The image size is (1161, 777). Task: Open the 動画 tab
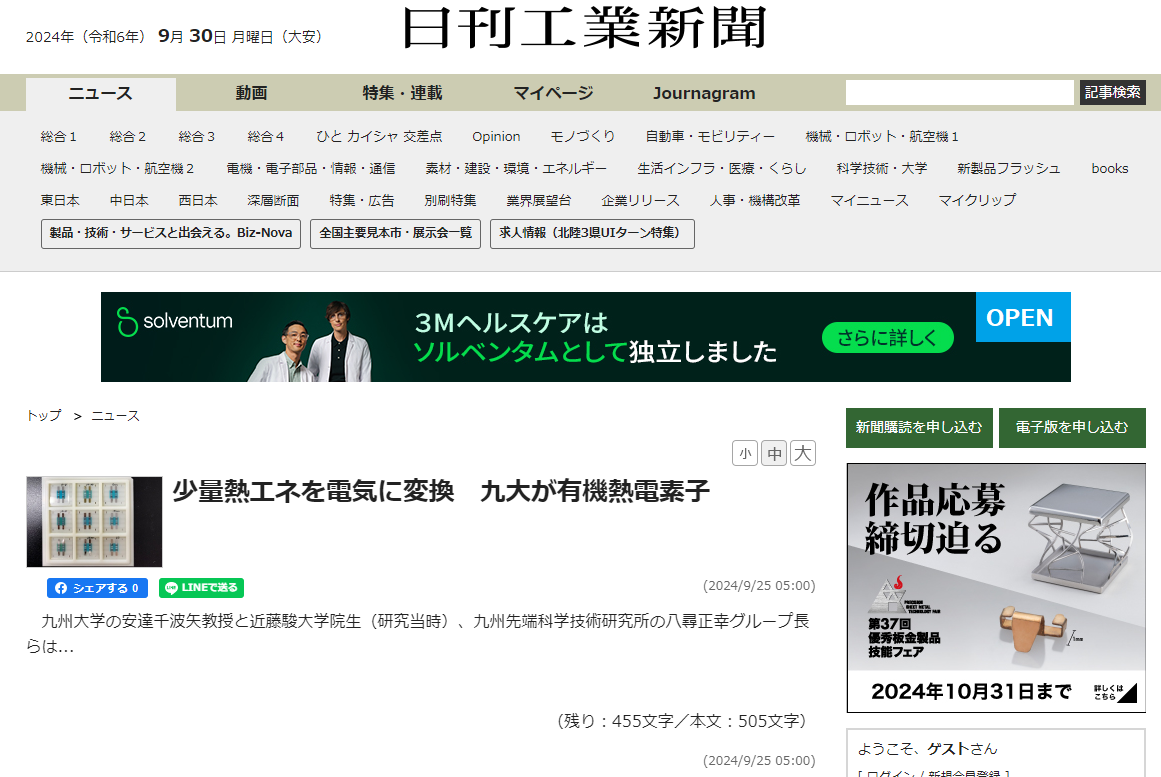pyautogui.click(x=251, y=94)
